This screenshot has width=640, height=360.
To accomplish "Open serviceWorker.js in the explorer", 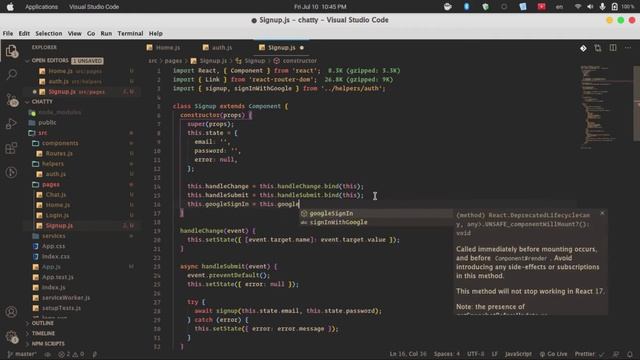I will pos(66,298).
